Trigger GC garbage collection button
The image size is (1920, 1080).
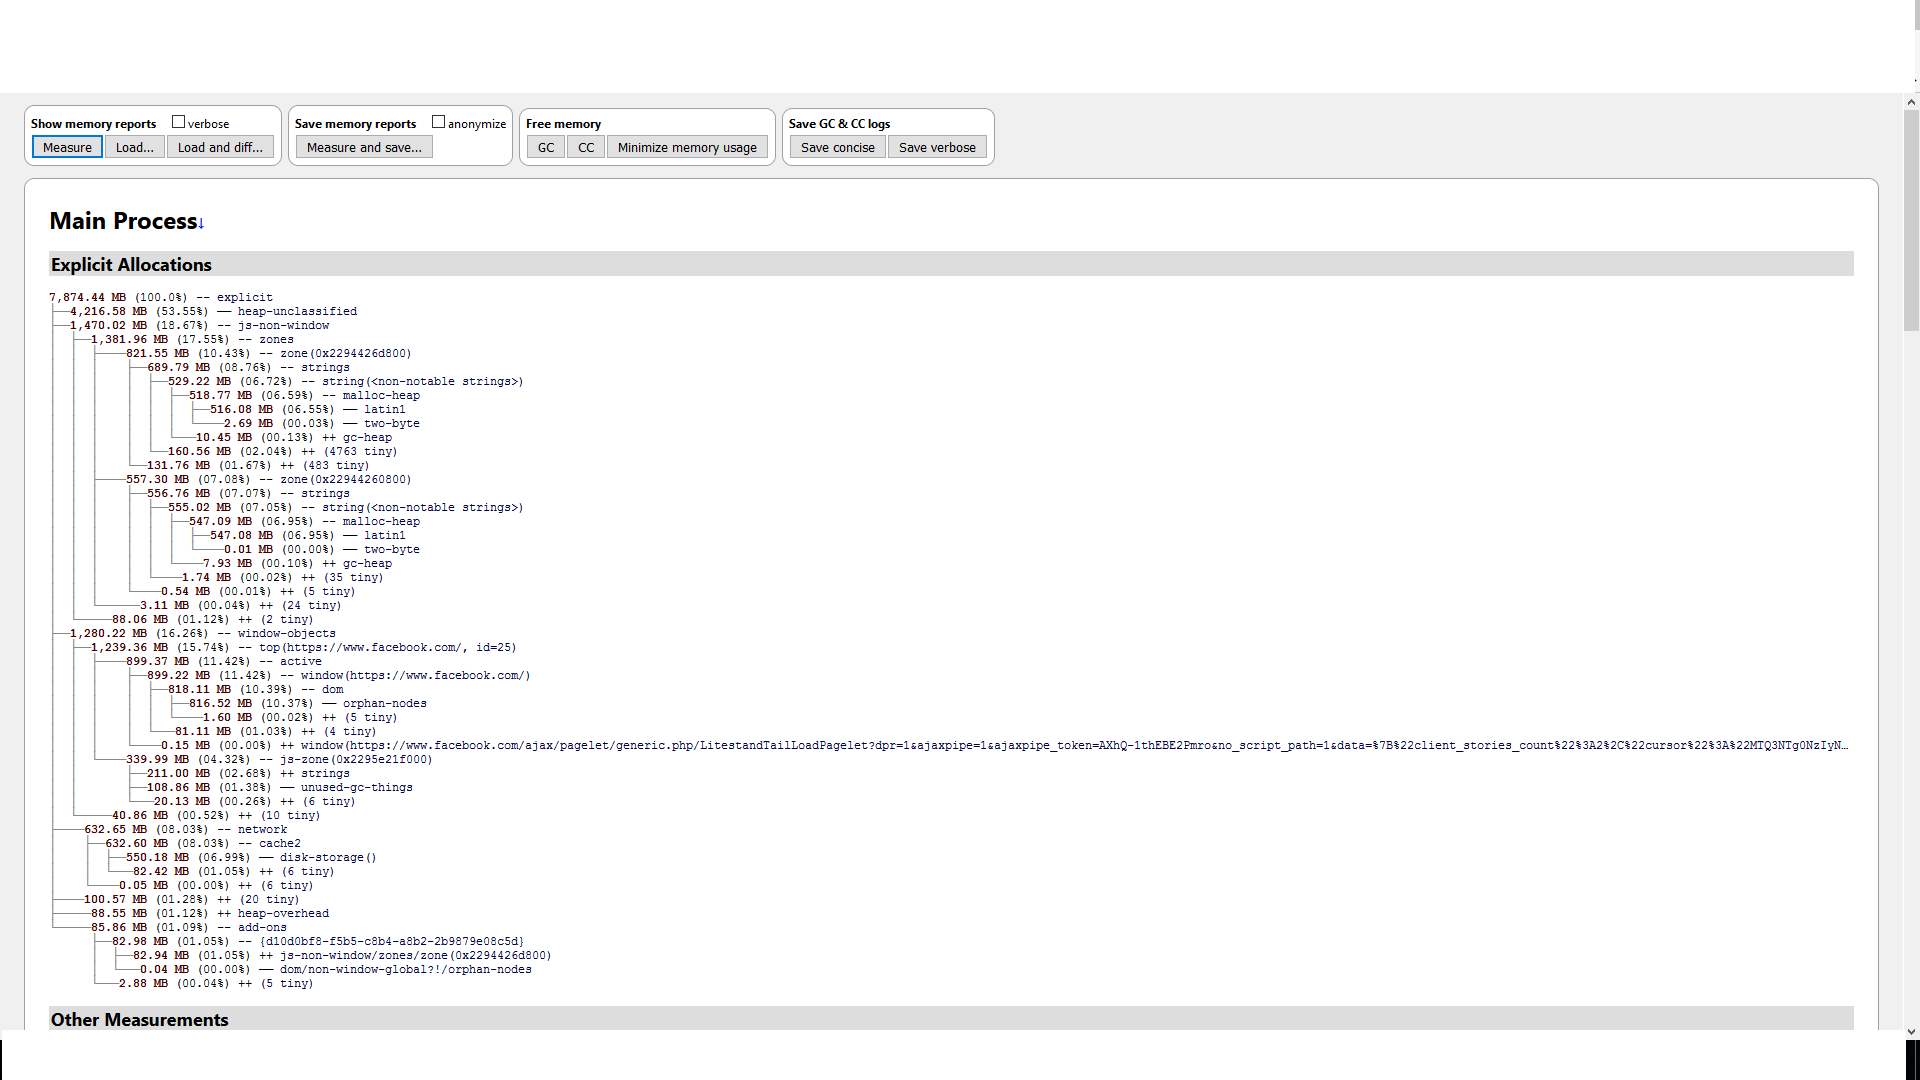[545, 147]
